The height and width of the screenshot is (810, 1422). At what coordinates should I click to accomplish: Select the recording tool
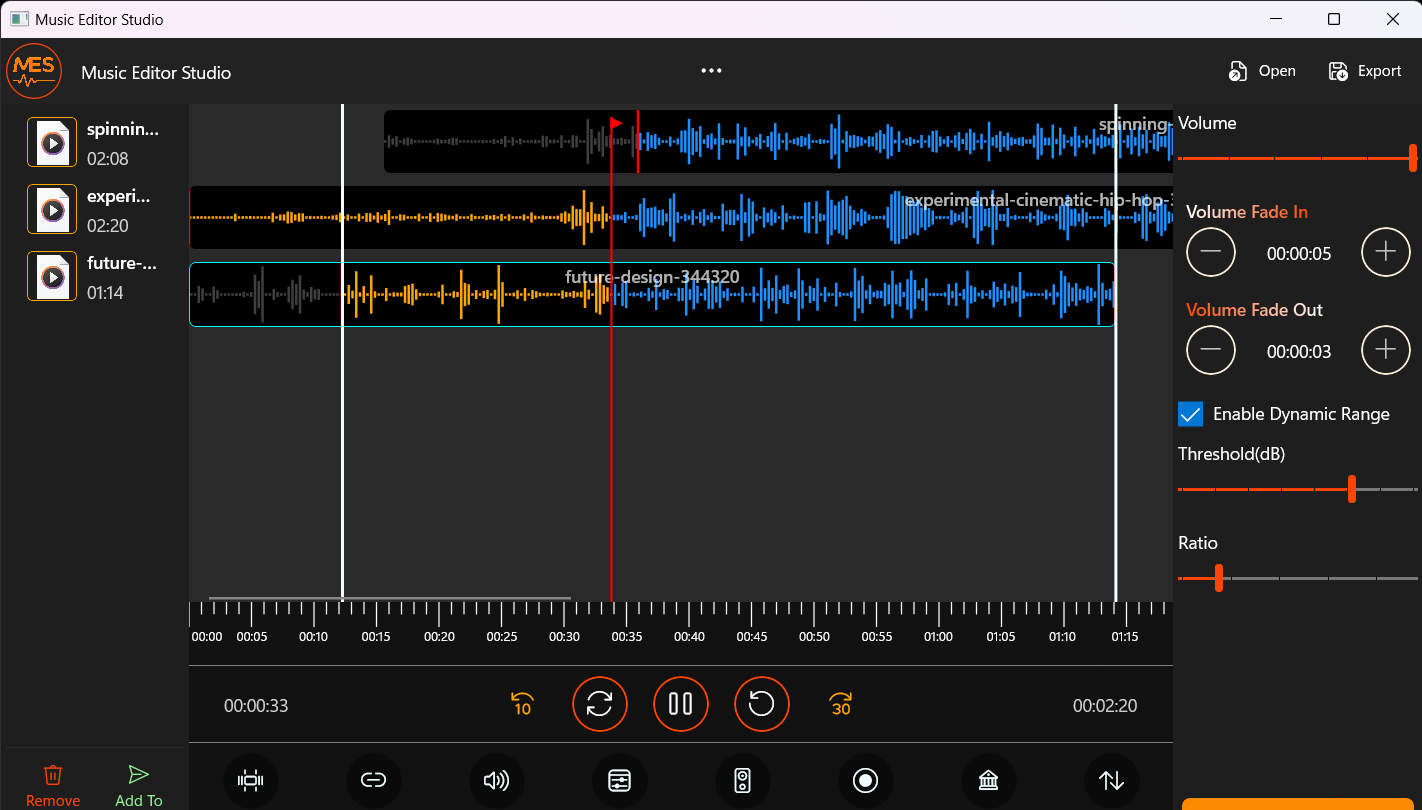tap(865, 781)
